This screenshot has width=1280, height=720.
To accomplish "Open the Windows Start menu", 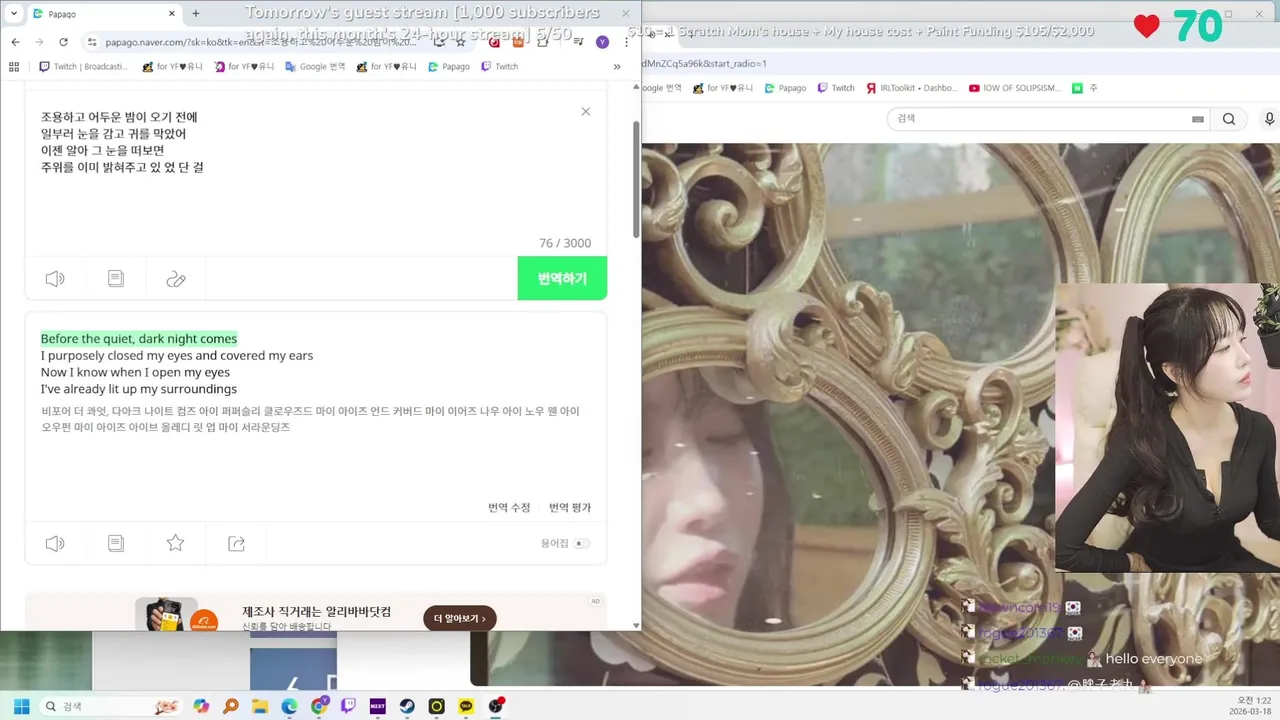I will tap(21, 706).
